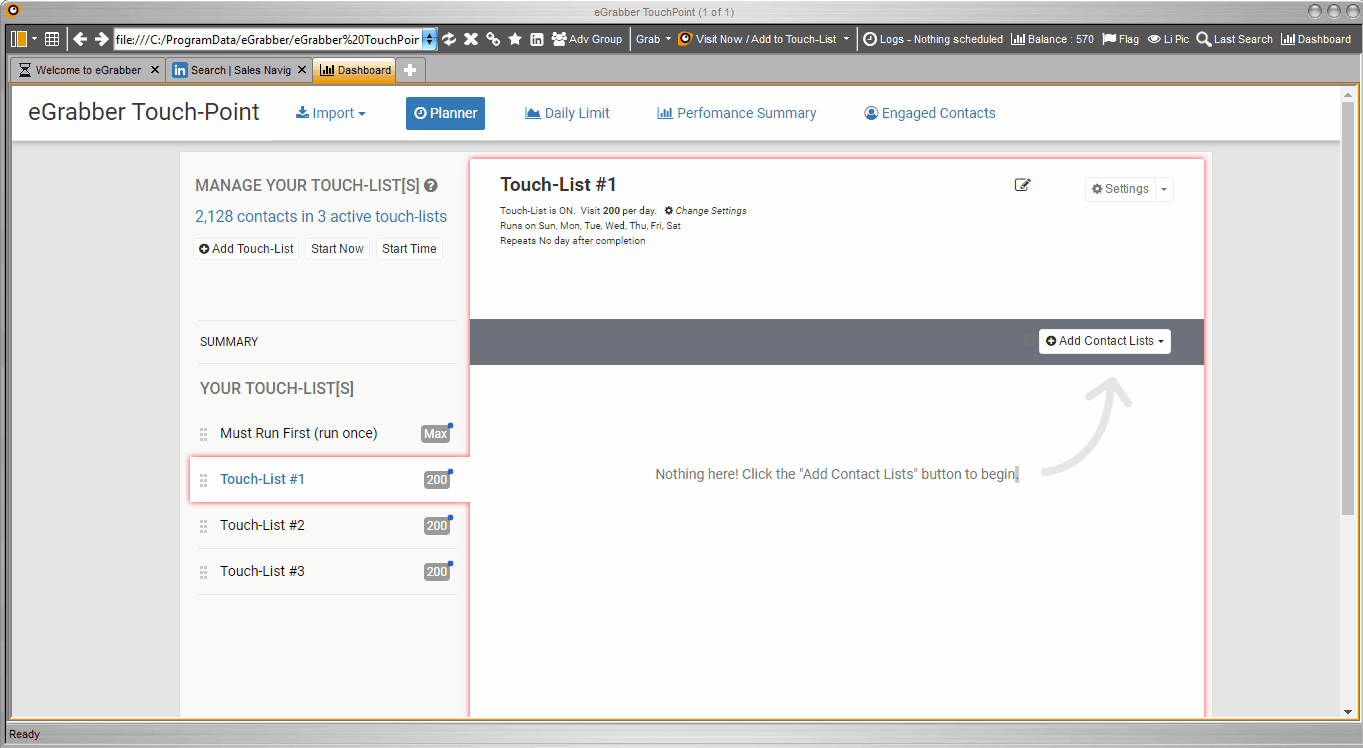Image resolution: width=1363 pixels, height=748 pixels.
Task: Select Must Run First (run once) list
Action: click(299, 433)
